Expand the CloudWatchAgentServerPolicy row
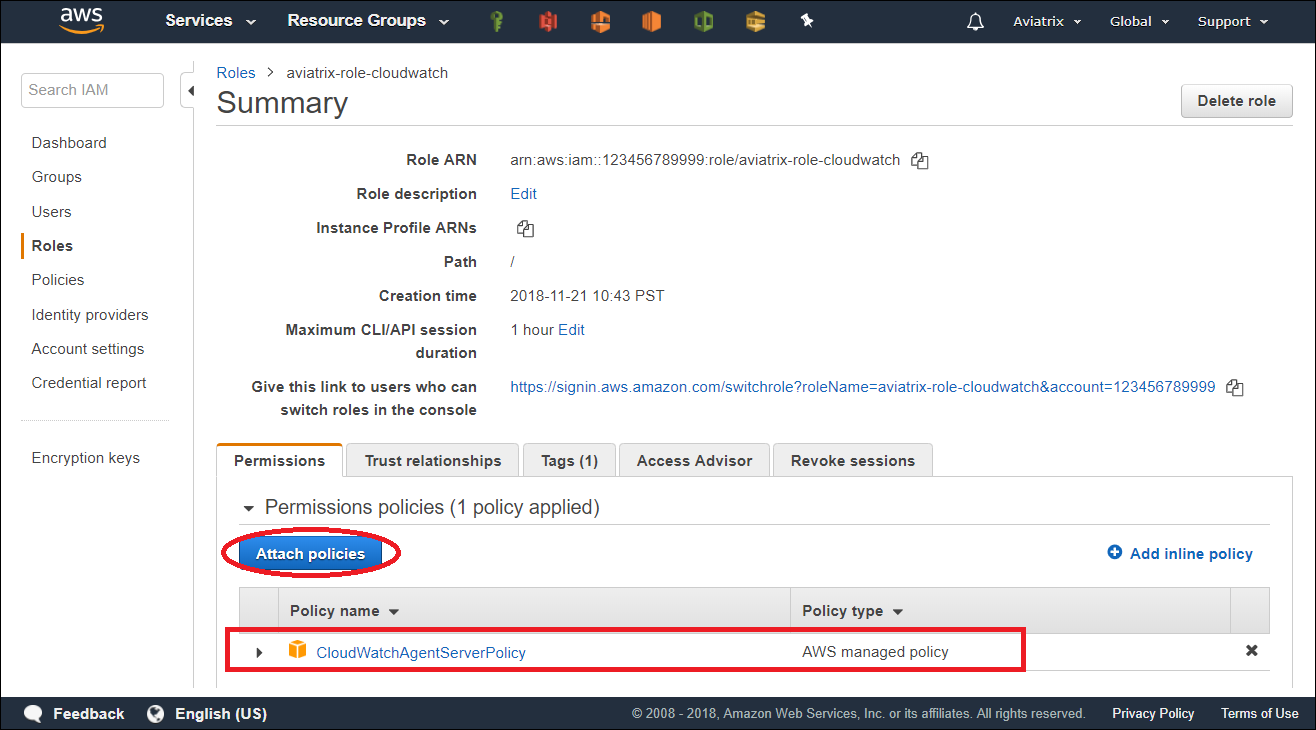Screen dimensions: 1316x730 tap(259, 652)
